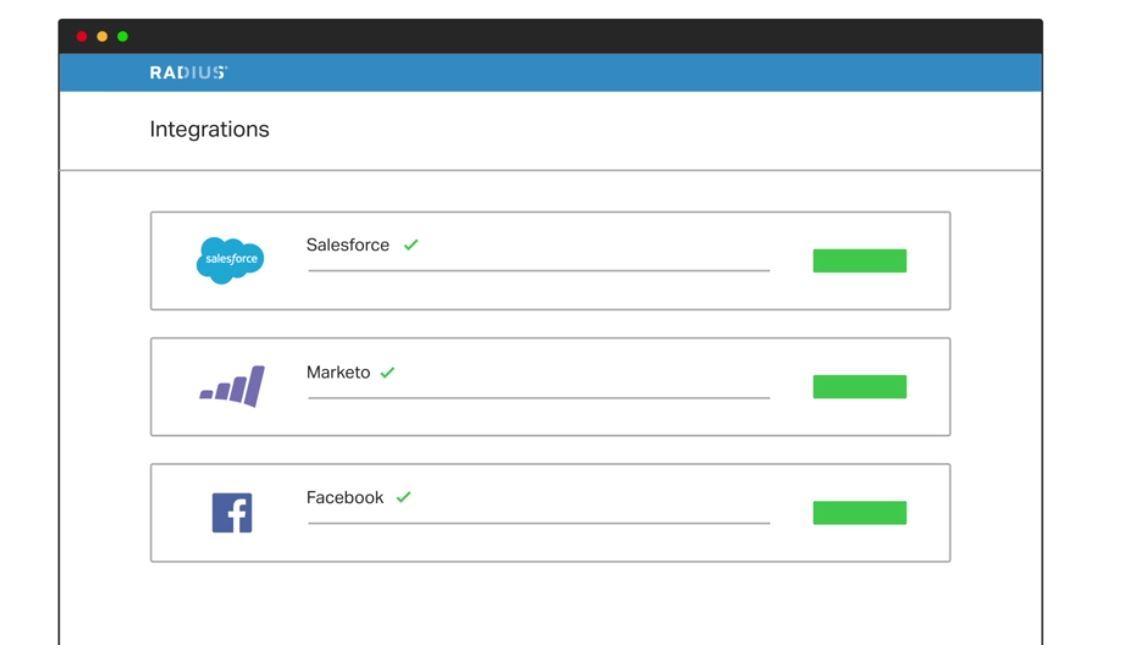Click the green checkmark beside Facebook

tap(403, 498)
